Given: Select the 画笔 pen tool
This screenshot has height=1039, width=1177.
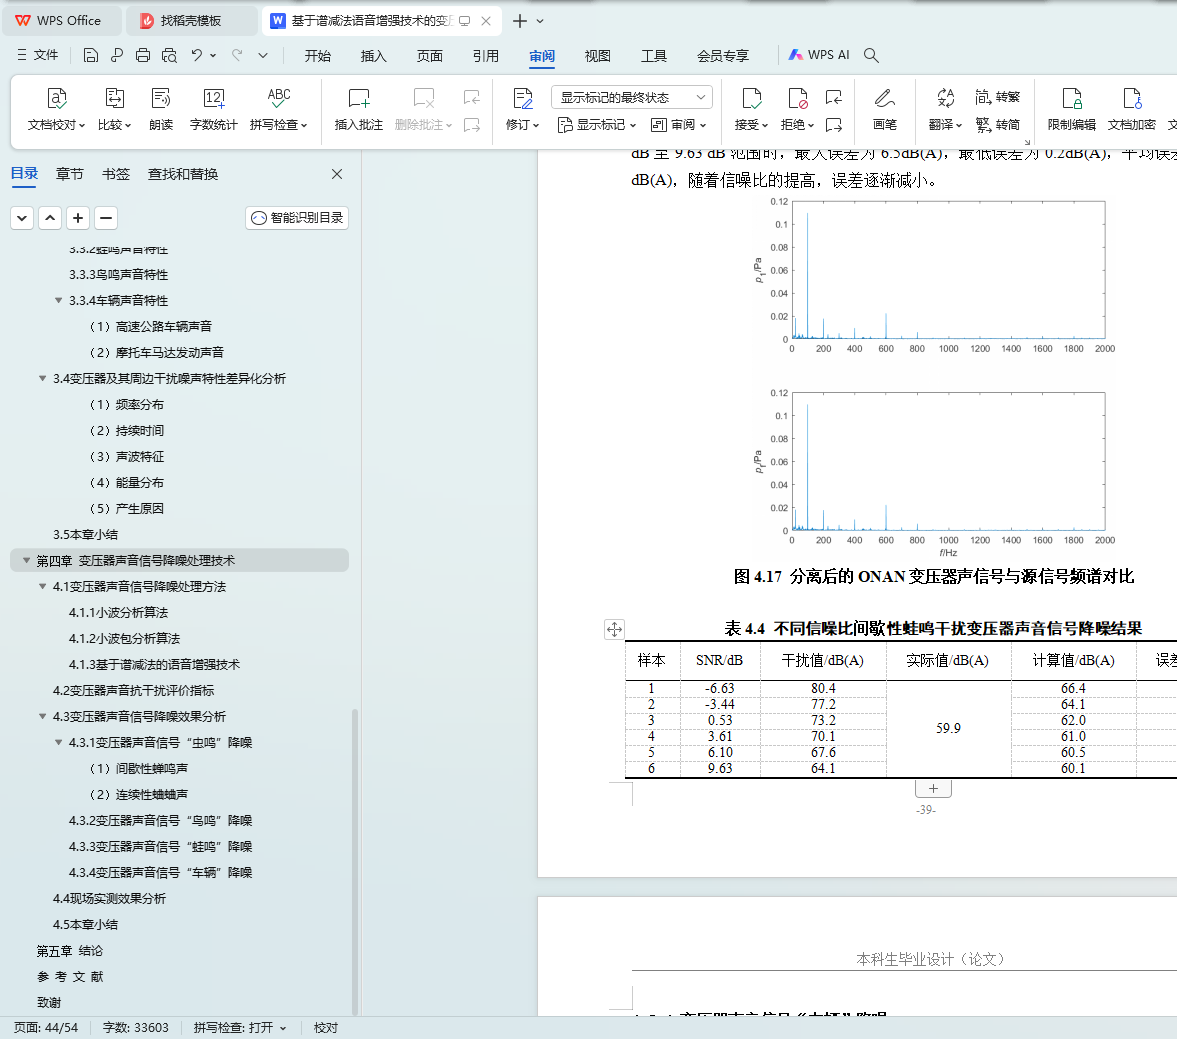Looking at the screenshot, I should (x=885, y=110).
